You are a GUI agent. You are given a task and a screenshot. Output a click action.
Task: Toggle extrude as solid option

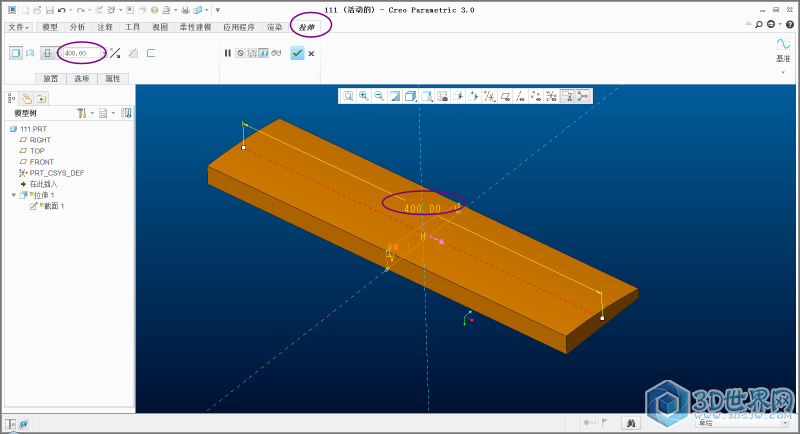(x=15, y=53)
